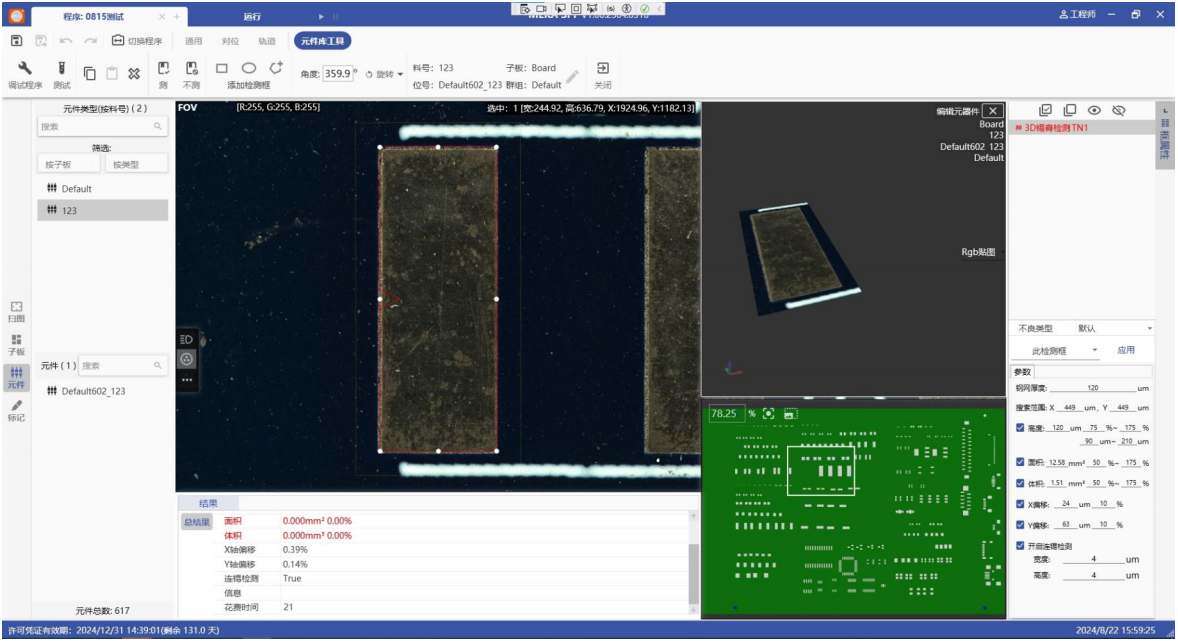Image resolution: width=1178 pixels, height=641 pixels.
Task: Close the 编辑元器件 panel with X
Action: (x=992, y=111)
